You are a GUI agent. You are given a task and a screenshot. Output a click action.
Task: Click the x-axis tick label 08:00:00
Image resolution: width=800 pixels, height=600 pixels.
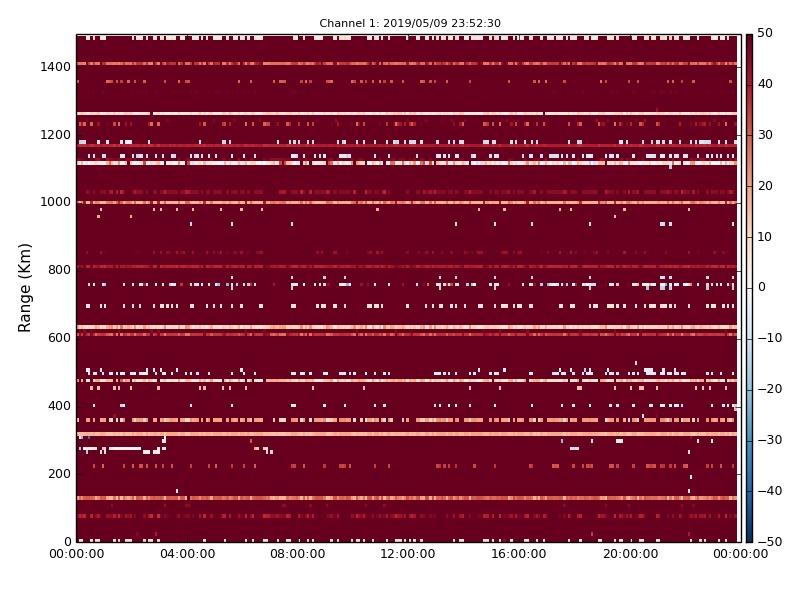[297, 554]
